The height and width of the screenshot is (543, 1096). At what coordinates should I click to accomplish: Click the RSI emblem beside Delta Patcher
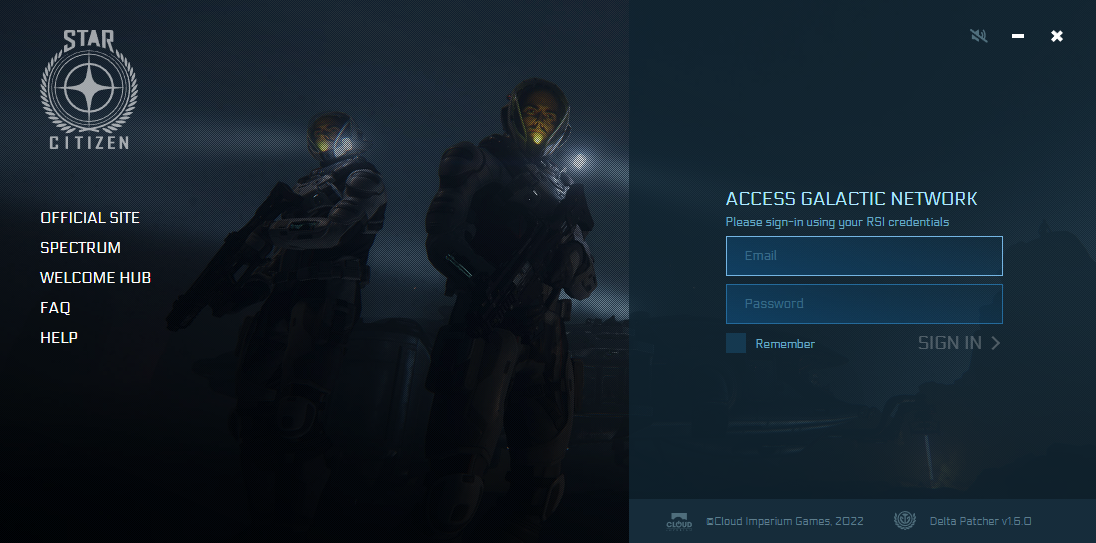[x=905, y=521]
